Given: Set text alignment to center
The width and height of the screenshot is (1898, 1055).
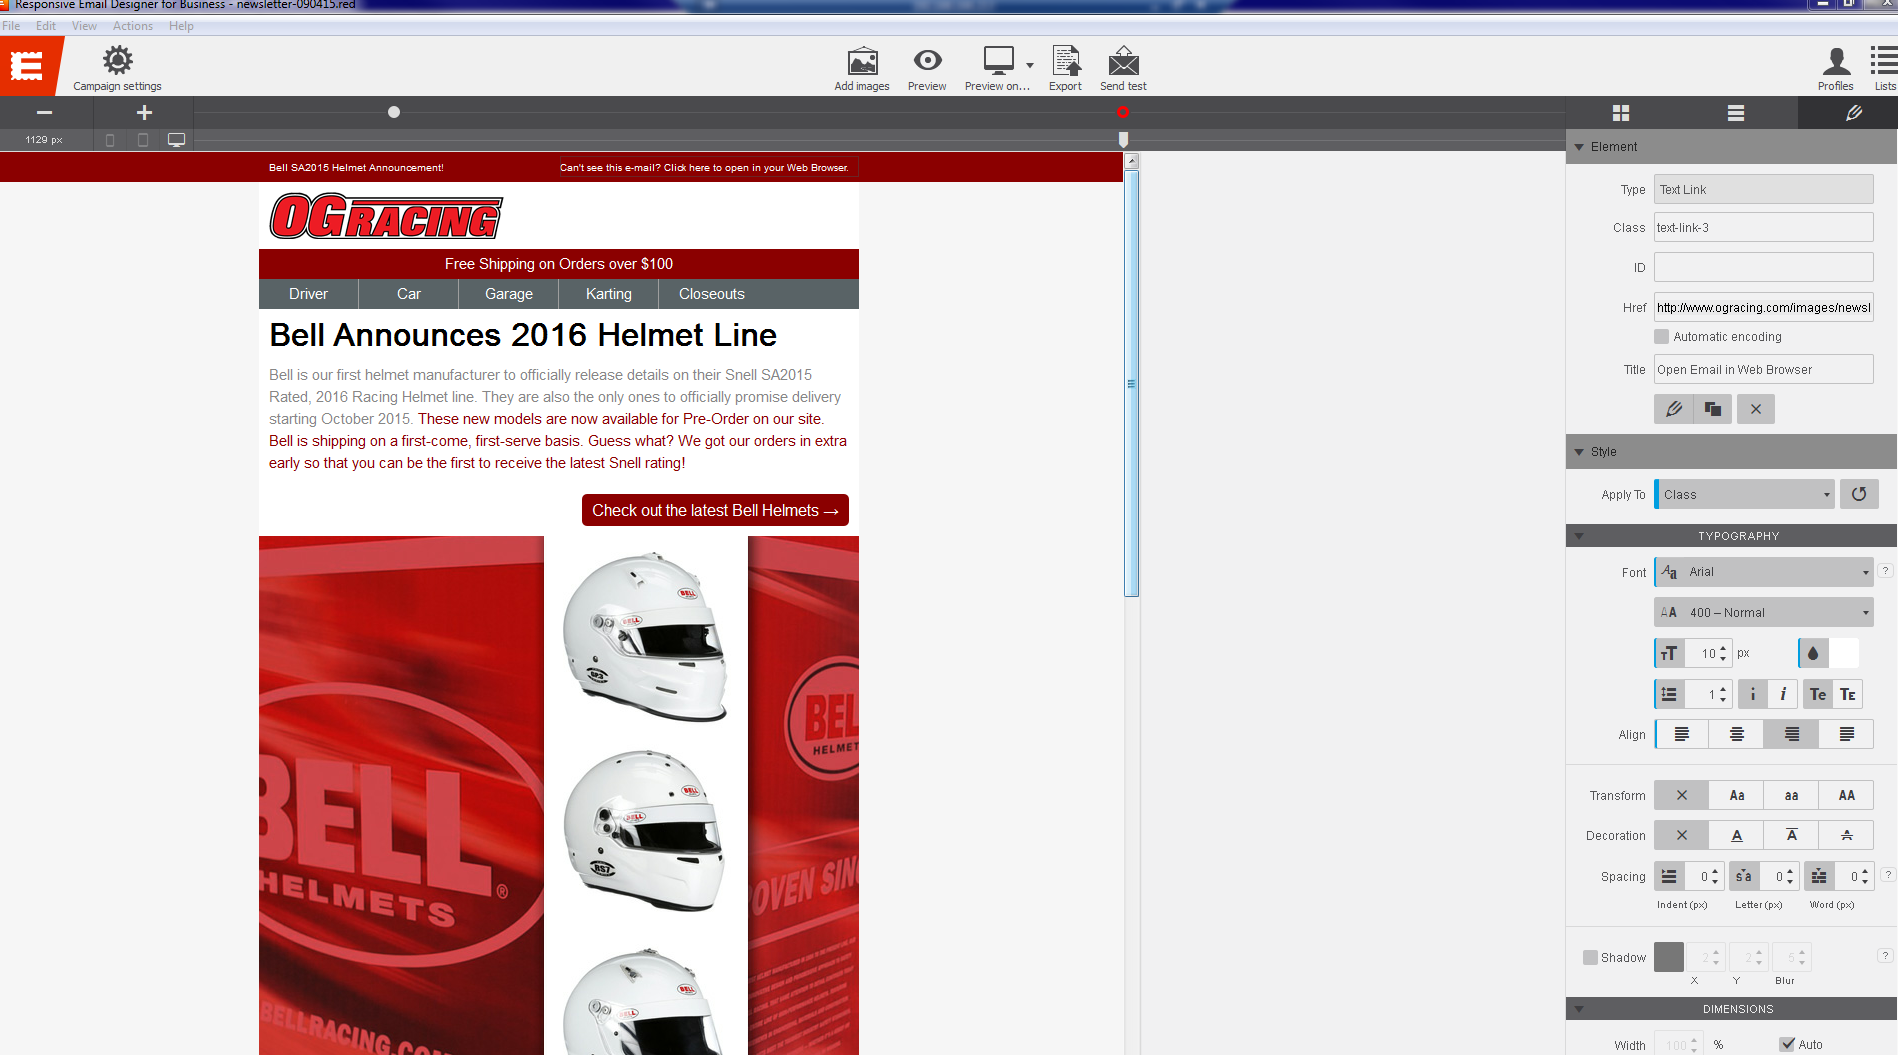Looking at the screenshot, I should pos(1737,735).
